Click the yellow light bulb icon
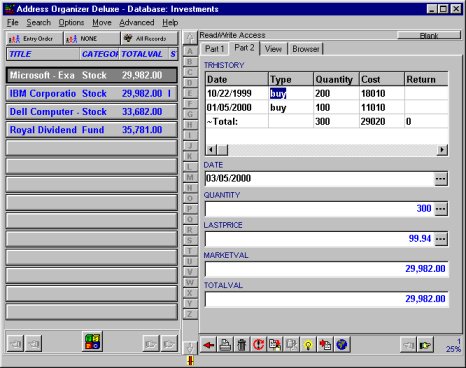466x368 pixels. [308, 345]
